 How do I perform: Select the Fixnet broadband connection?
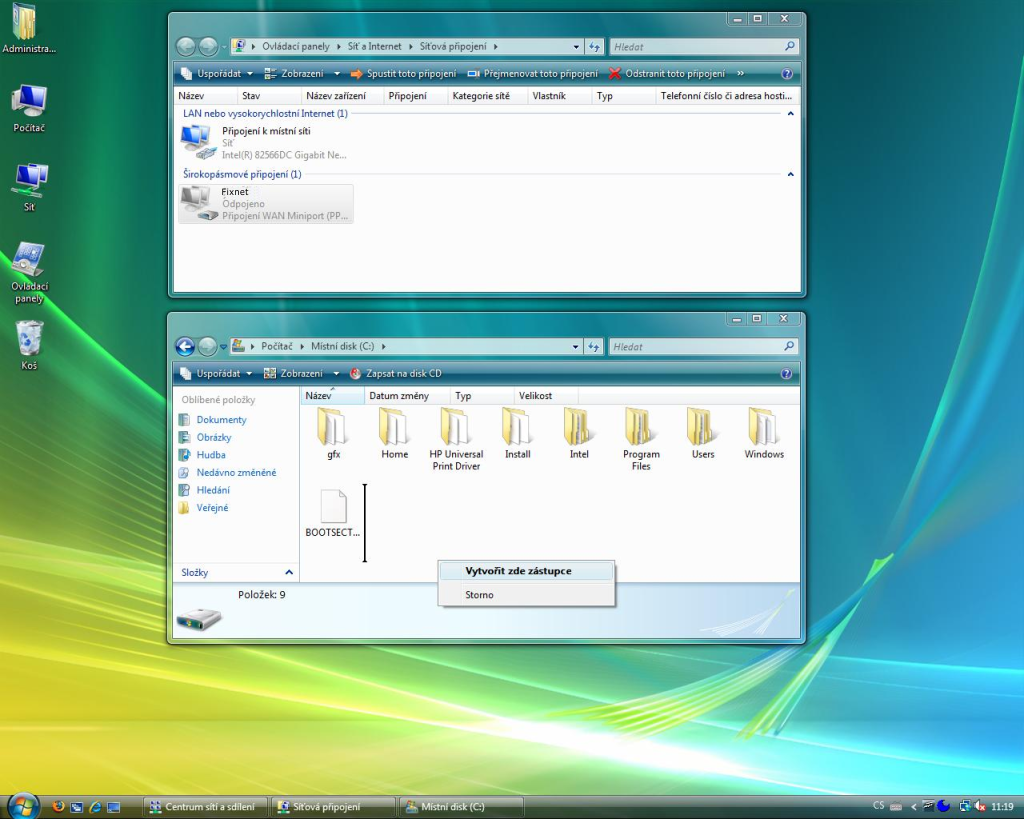coord(266,204)
